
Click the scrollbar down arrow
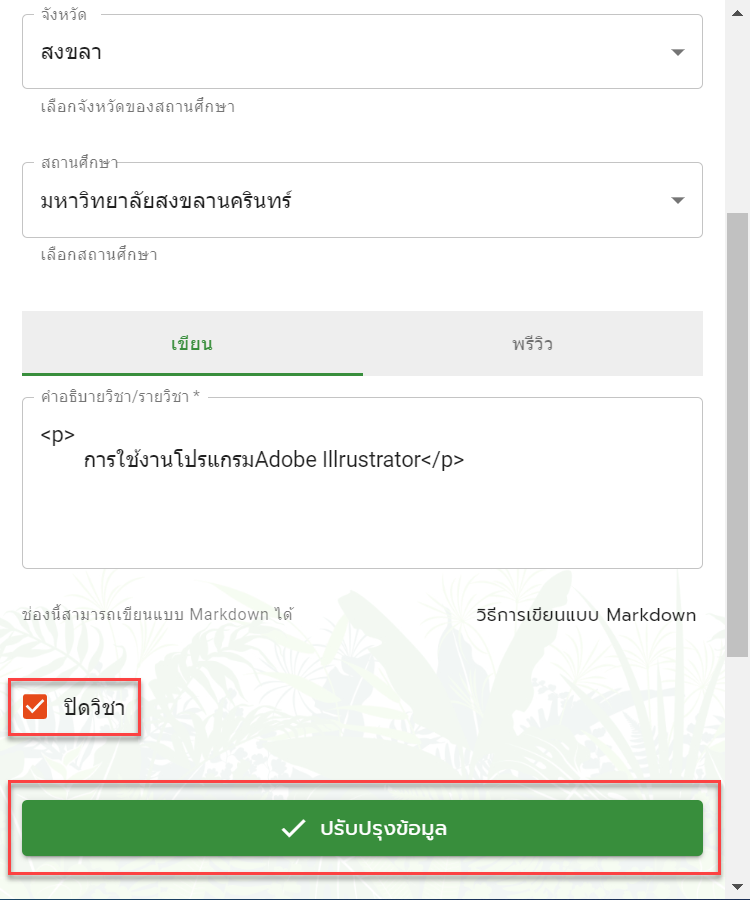(737, 887)
